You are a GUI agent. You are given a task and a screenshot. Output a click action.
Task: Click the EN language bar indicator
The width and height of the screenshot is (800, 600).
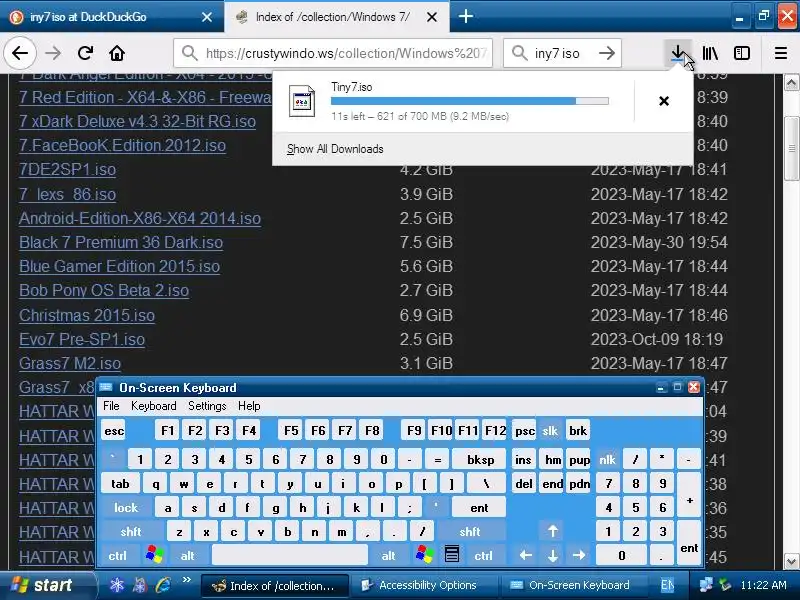coord(667,585)
